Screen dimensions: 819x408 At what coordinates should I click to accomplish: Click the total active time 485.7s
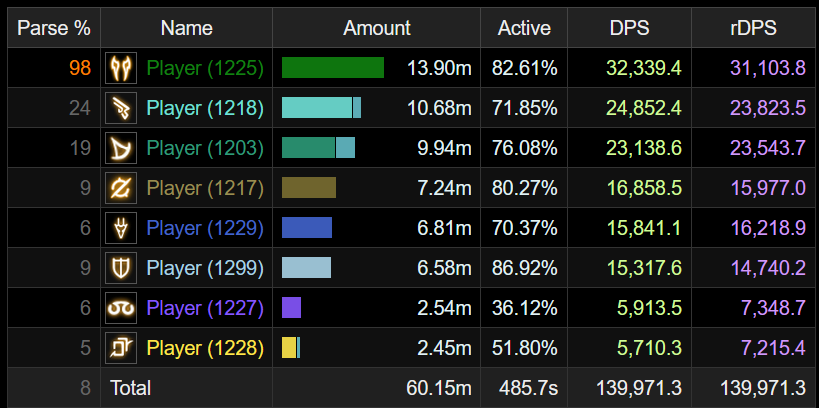tap(528, 388)
